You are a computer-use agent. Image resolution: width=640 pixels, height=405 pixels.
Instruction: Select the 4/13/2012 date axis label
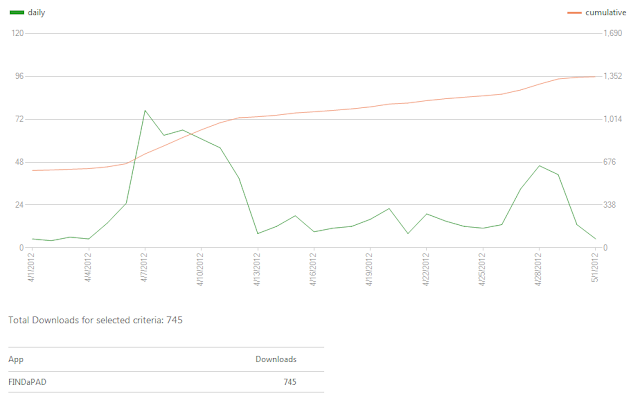coord(257,269)
